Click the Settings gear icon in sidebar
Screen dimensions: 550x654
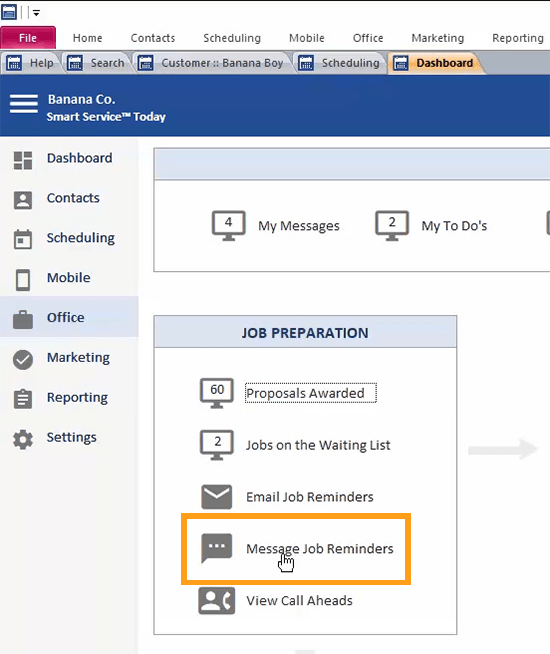point(23,439)
